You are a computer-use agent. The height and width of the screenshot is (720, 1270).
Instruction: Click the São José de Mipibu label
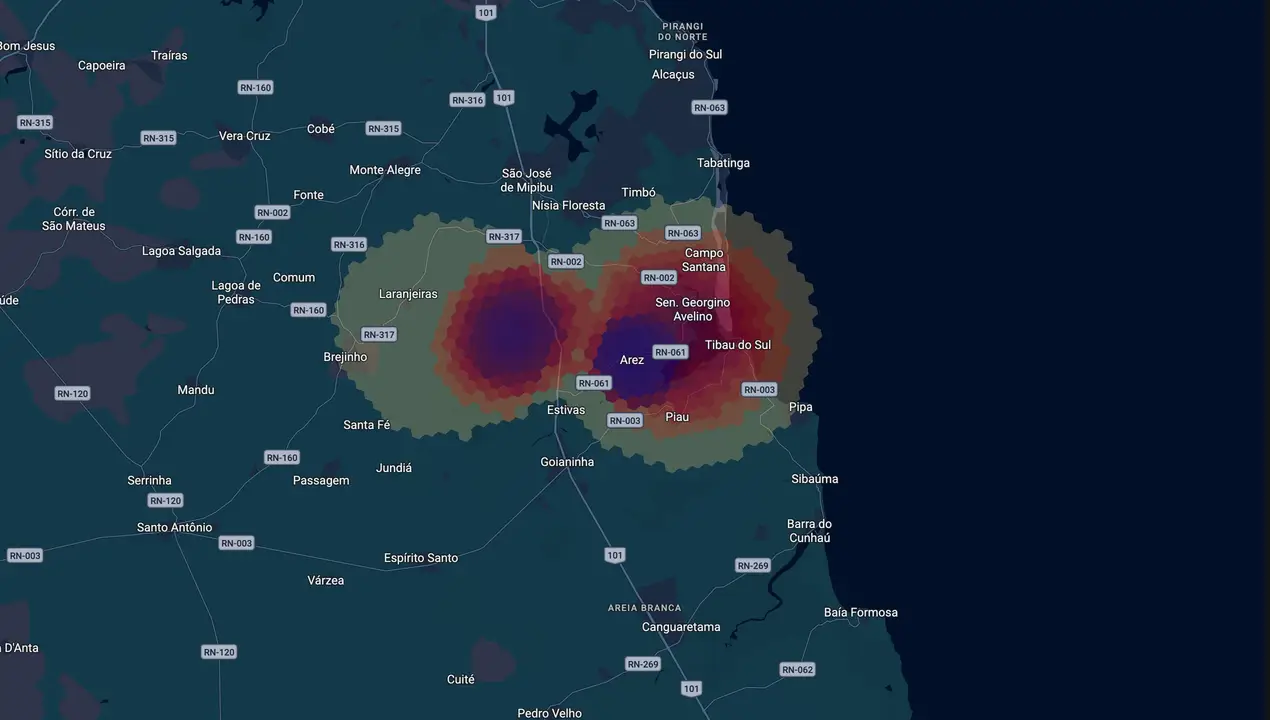pos(527,180)
